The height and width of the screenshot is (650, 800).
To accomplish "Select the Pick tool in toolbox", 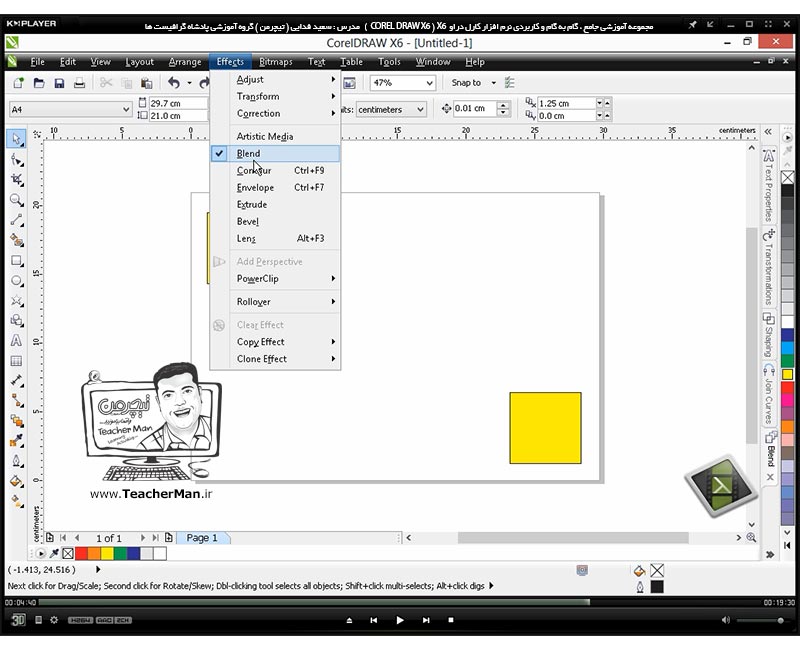I will pos(16,139).
